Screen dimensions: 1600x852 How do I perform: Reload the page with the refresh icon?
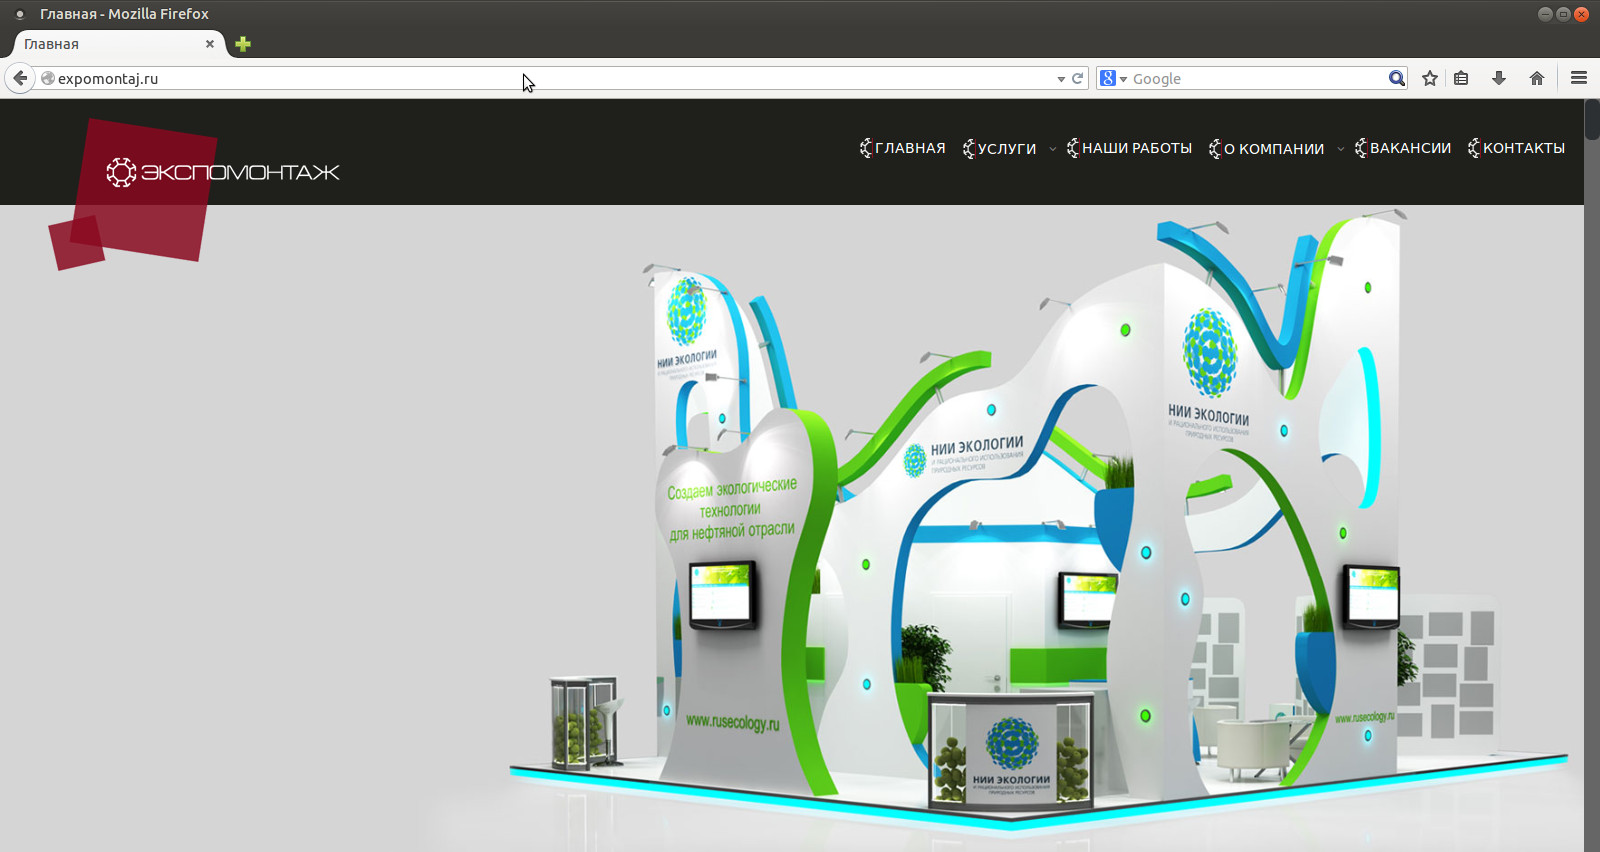pyautogui.click(x=1078, y=78)
